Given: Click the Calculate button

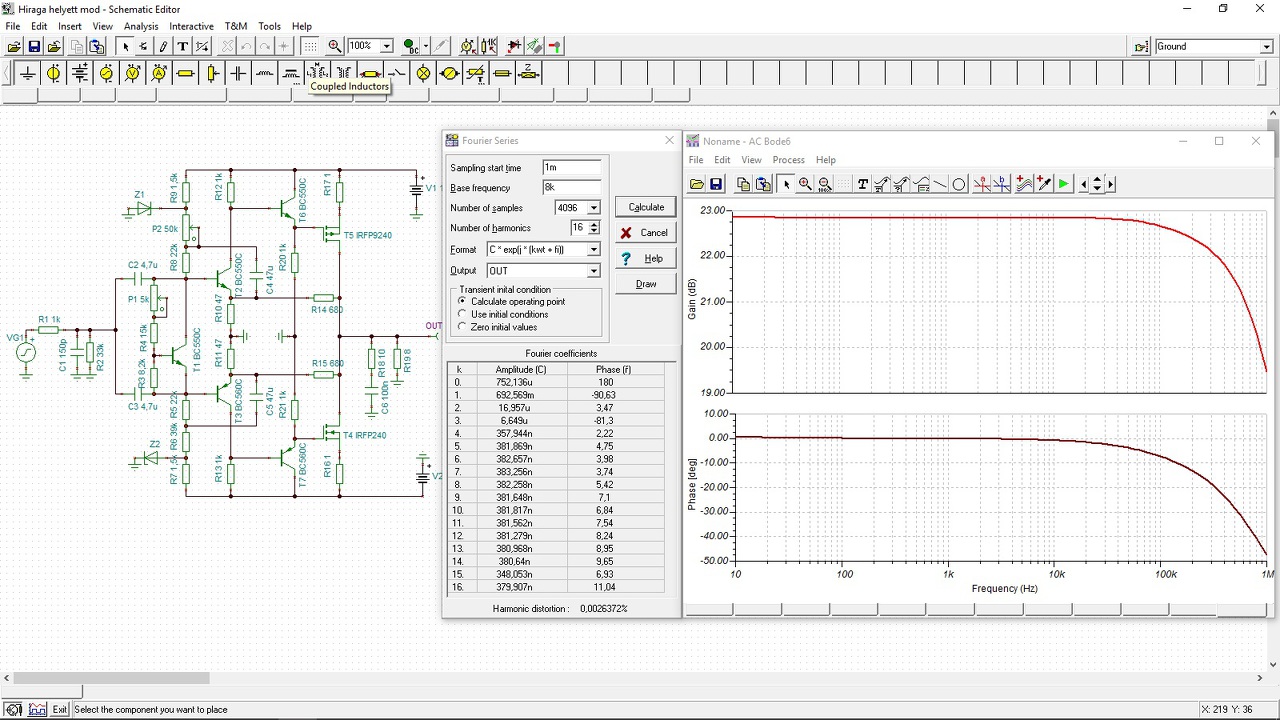Looking at the screenshot, I should click(x=646, y=207).
